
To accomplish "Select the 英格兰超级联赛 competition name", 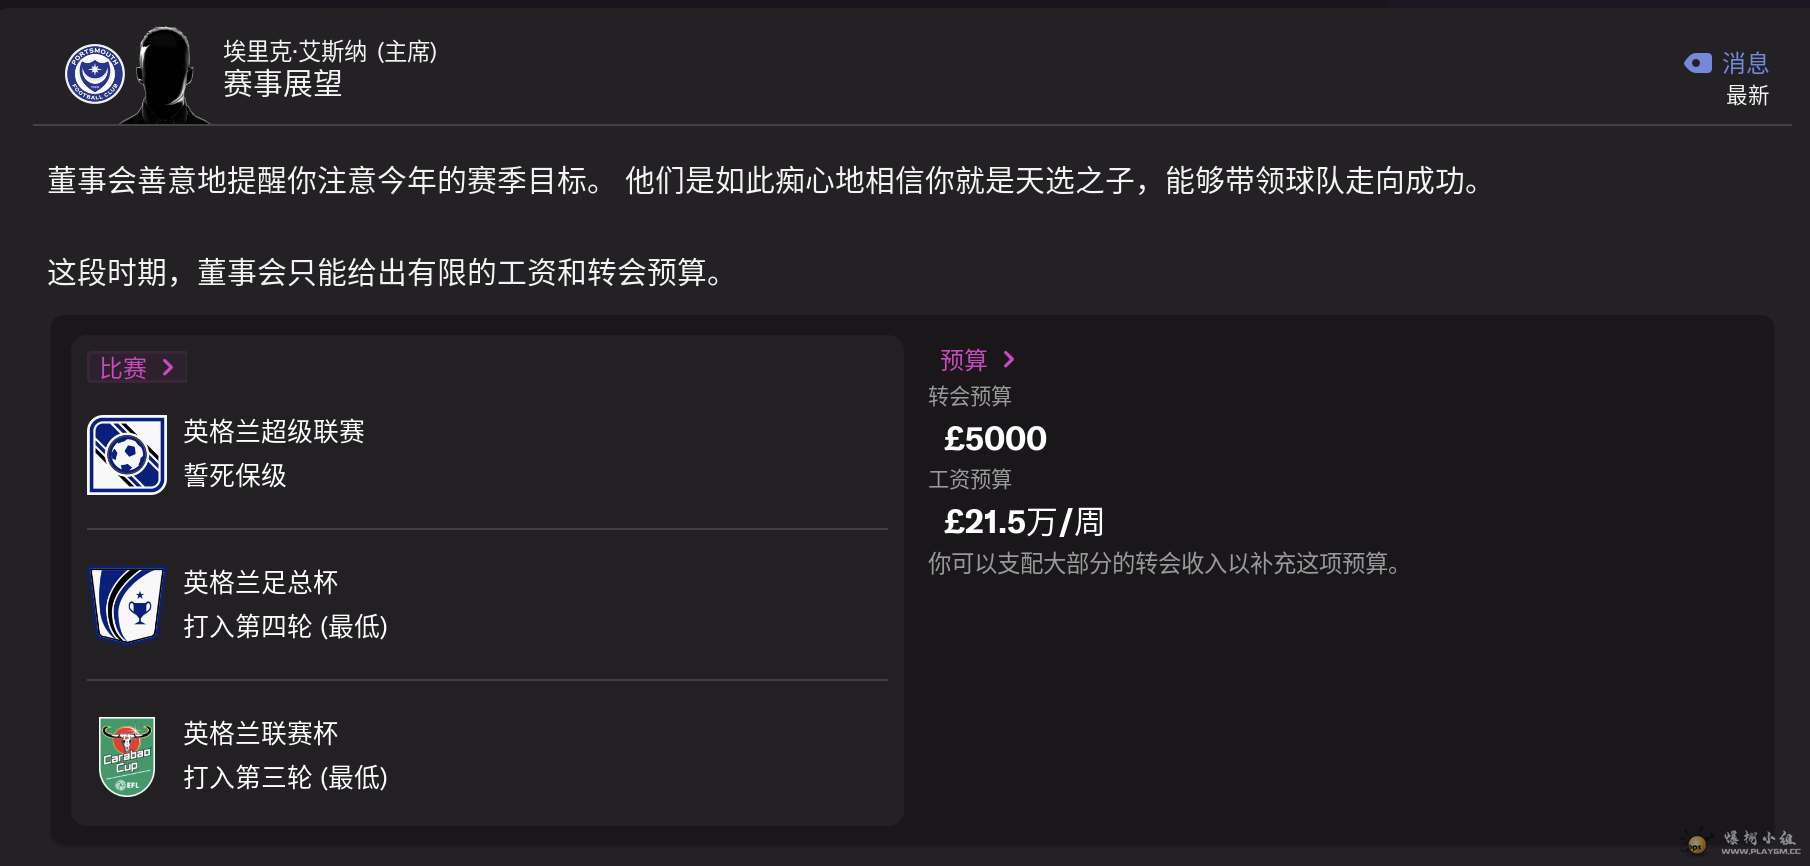I will coord(274,432).
